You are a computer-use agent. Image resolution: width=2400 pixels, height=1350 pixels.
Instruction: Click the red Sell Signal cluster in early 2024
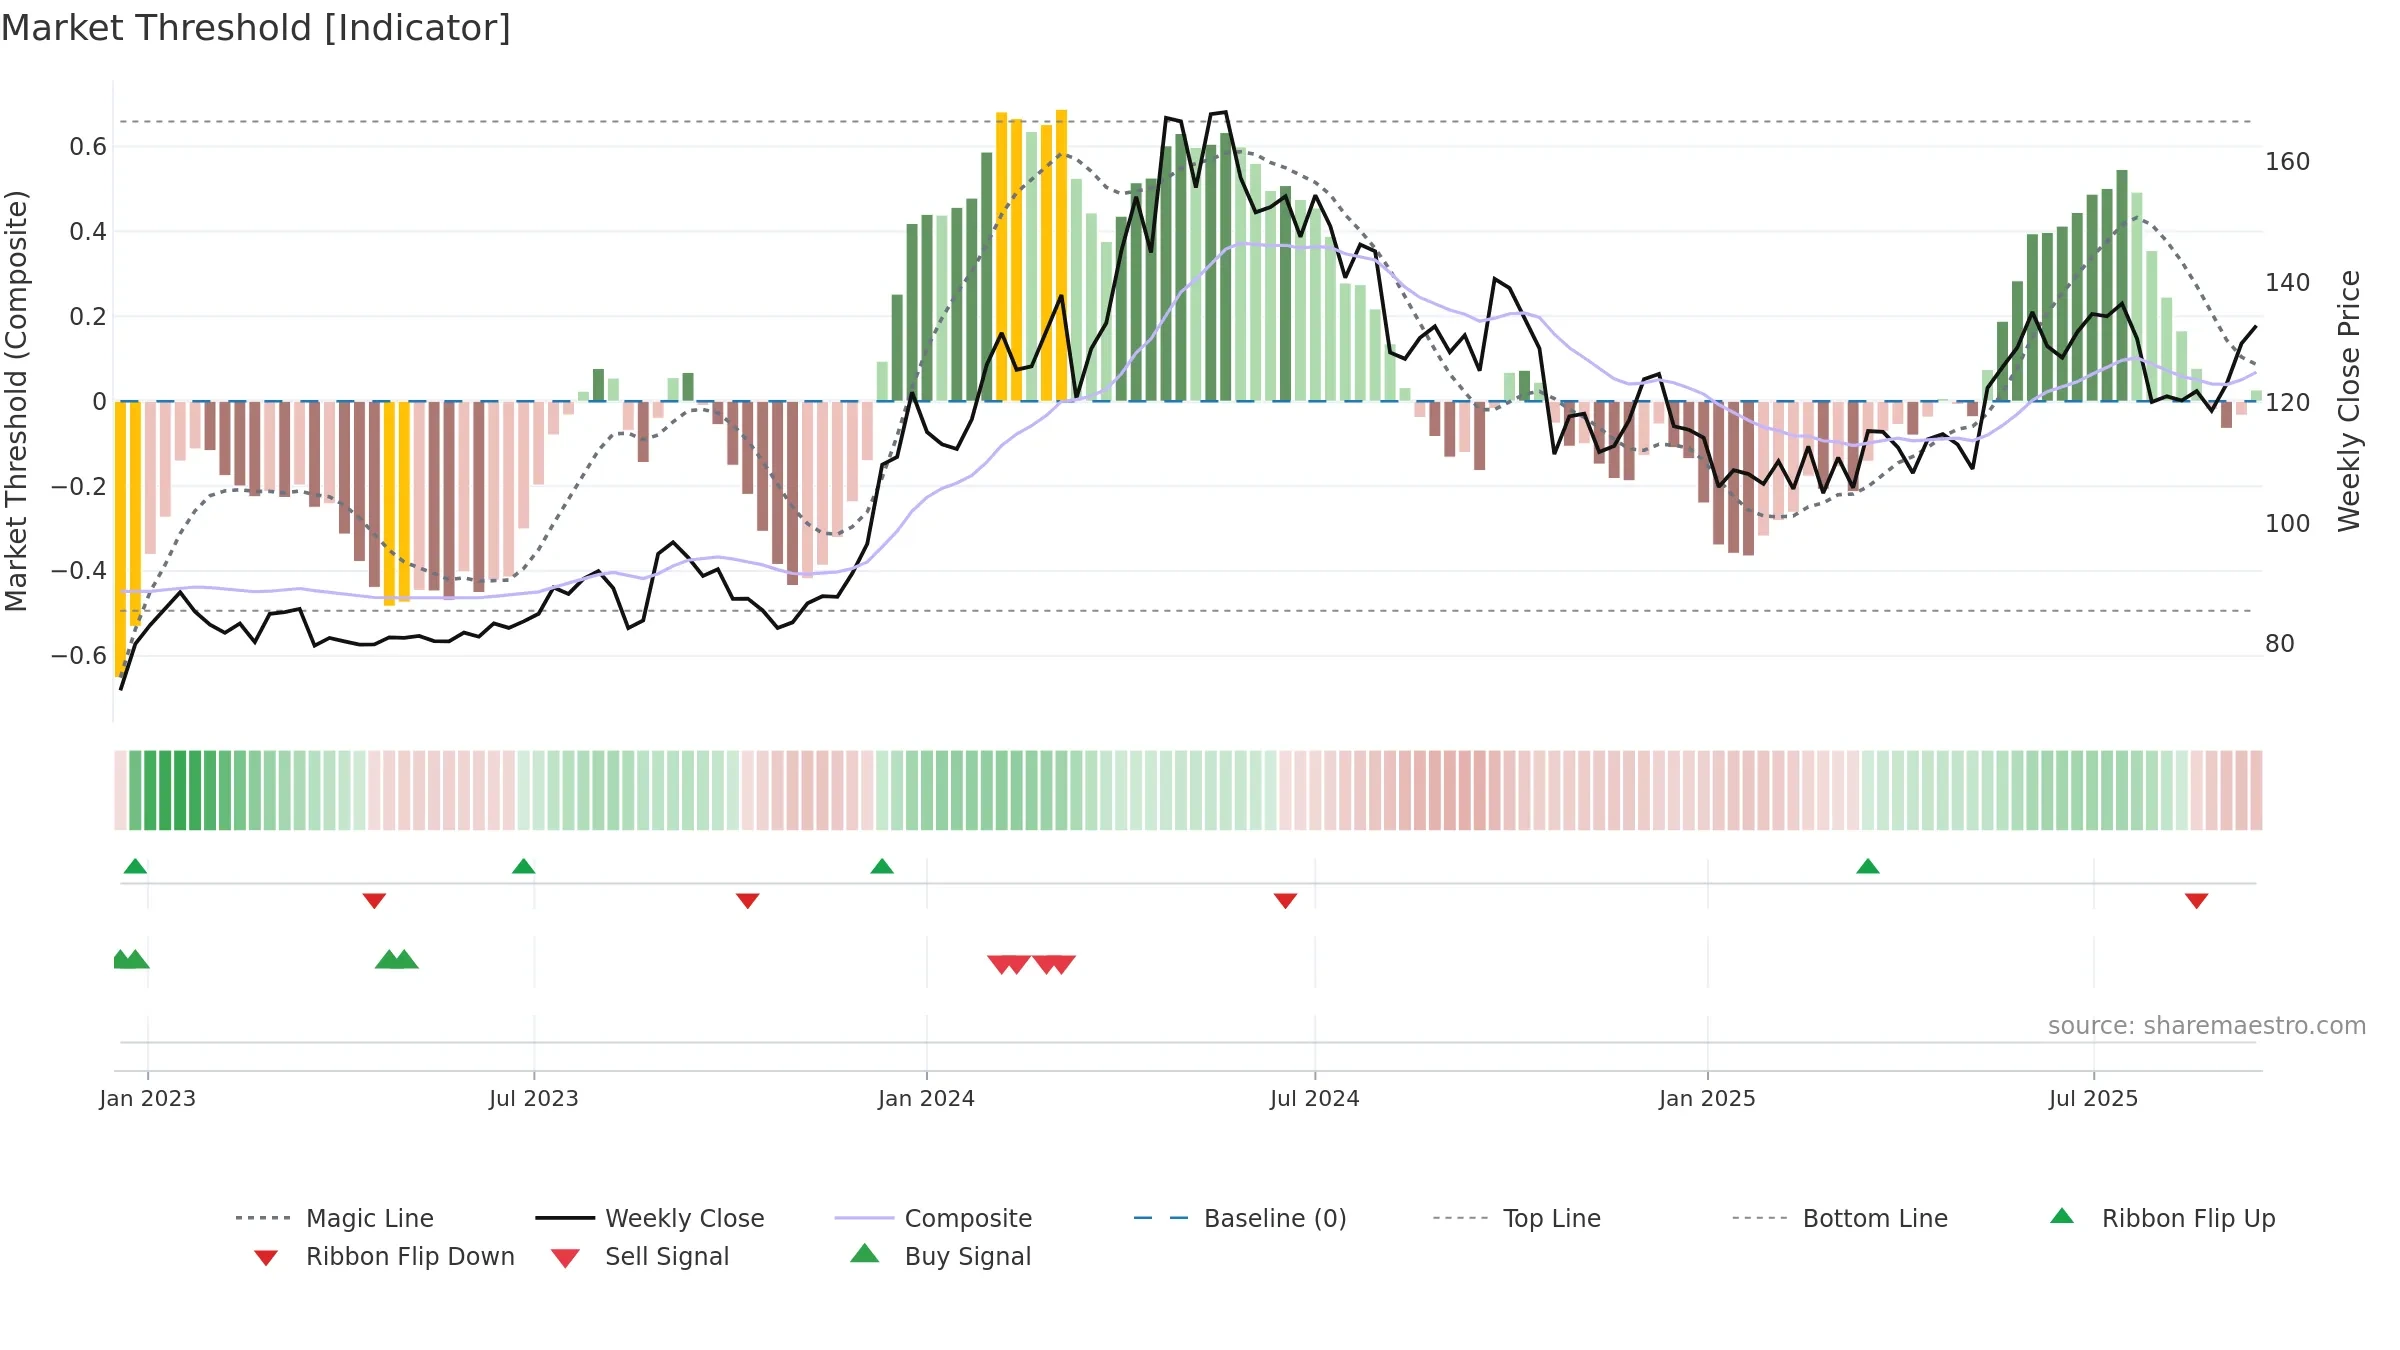[x=1031, y=964]
